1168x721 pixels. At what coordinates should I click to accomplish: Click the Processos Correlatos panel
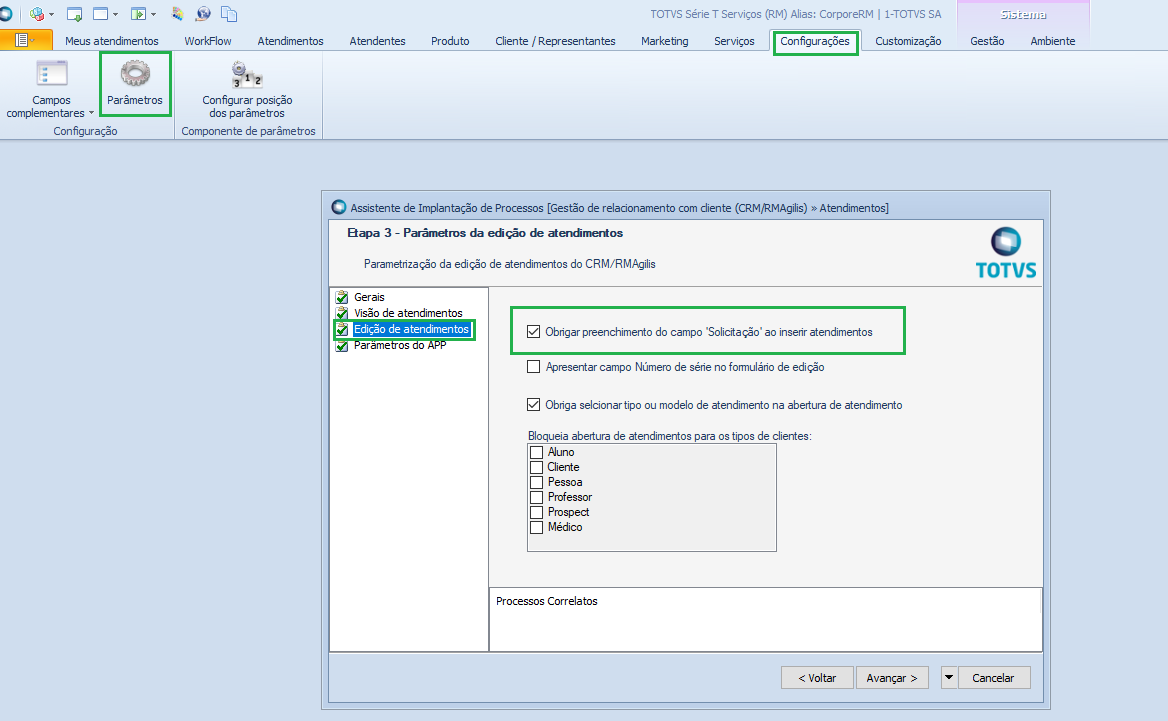pyautogui.click(x=766, y=620)
